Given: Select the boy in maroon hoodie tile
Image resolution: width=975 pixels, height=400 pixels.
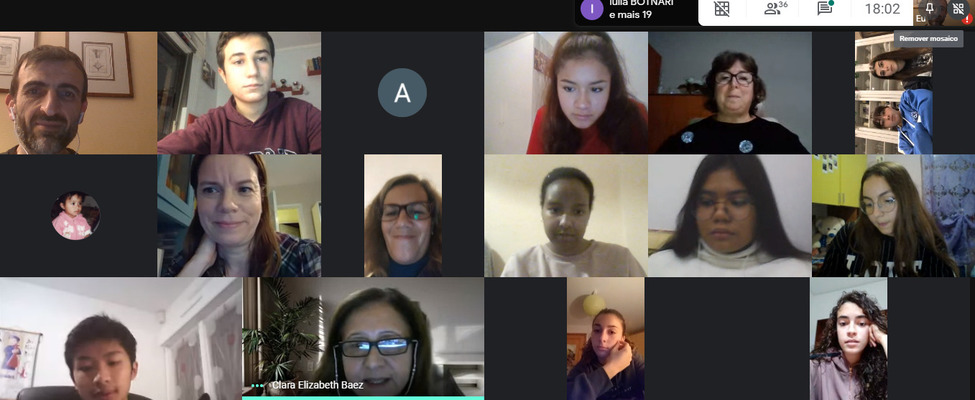Looking at the screenshot, I should (239, 93).
